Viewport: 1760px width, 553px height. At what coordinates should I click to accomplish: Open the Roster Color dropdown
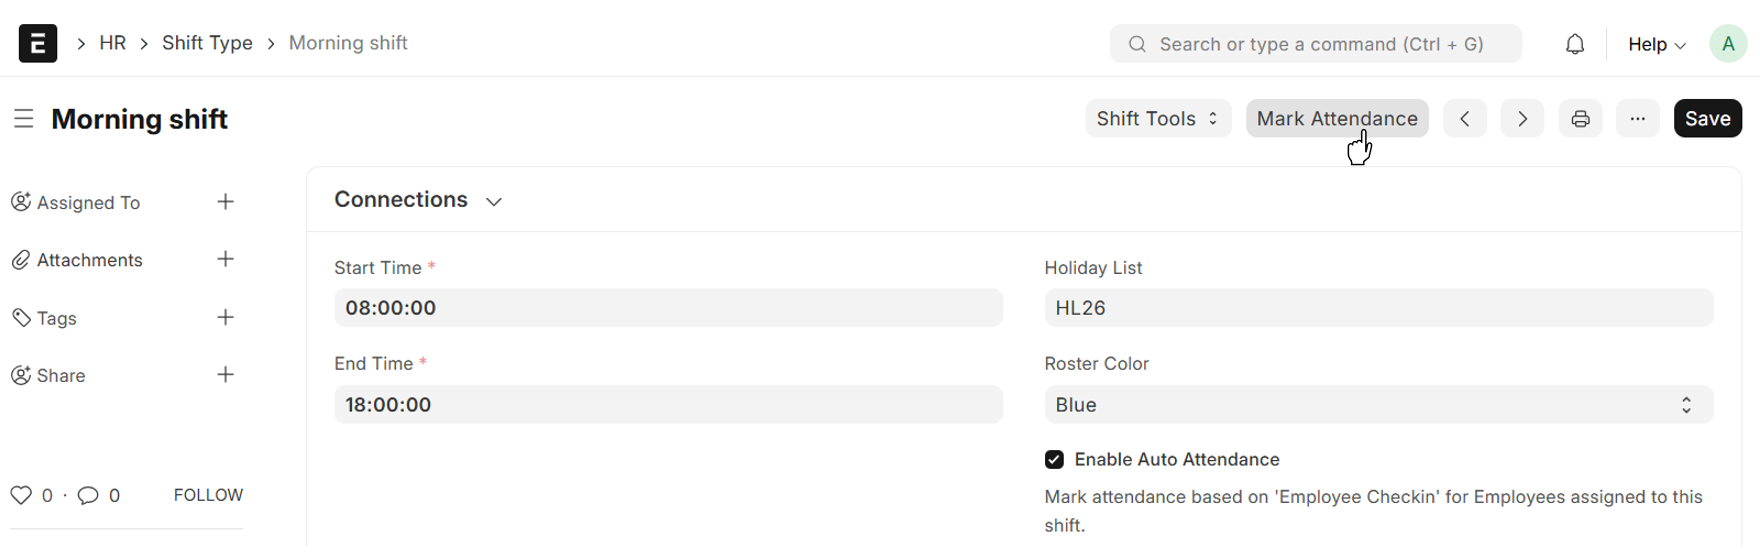click(x=1378, y=405)
